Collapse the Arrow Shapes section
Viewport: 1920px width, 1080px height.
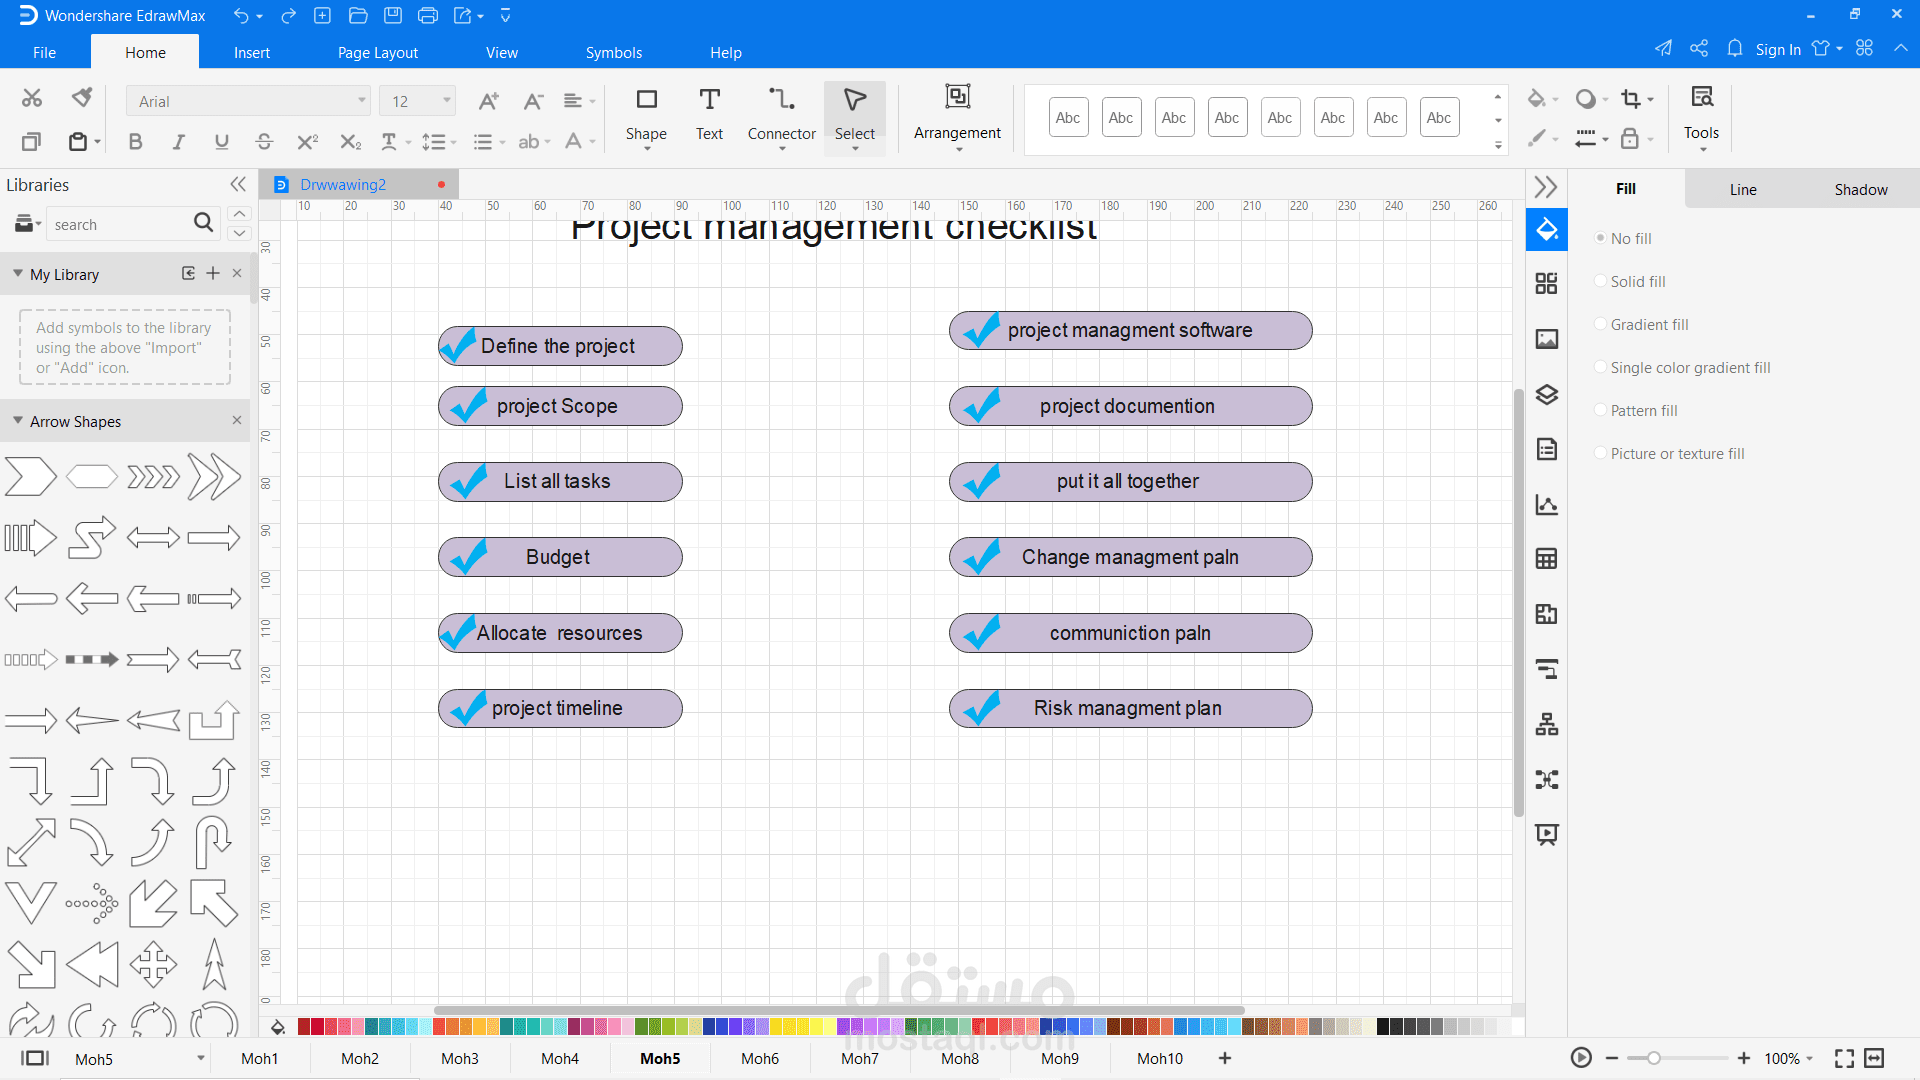pyautogui.click(x=18, y=421)
